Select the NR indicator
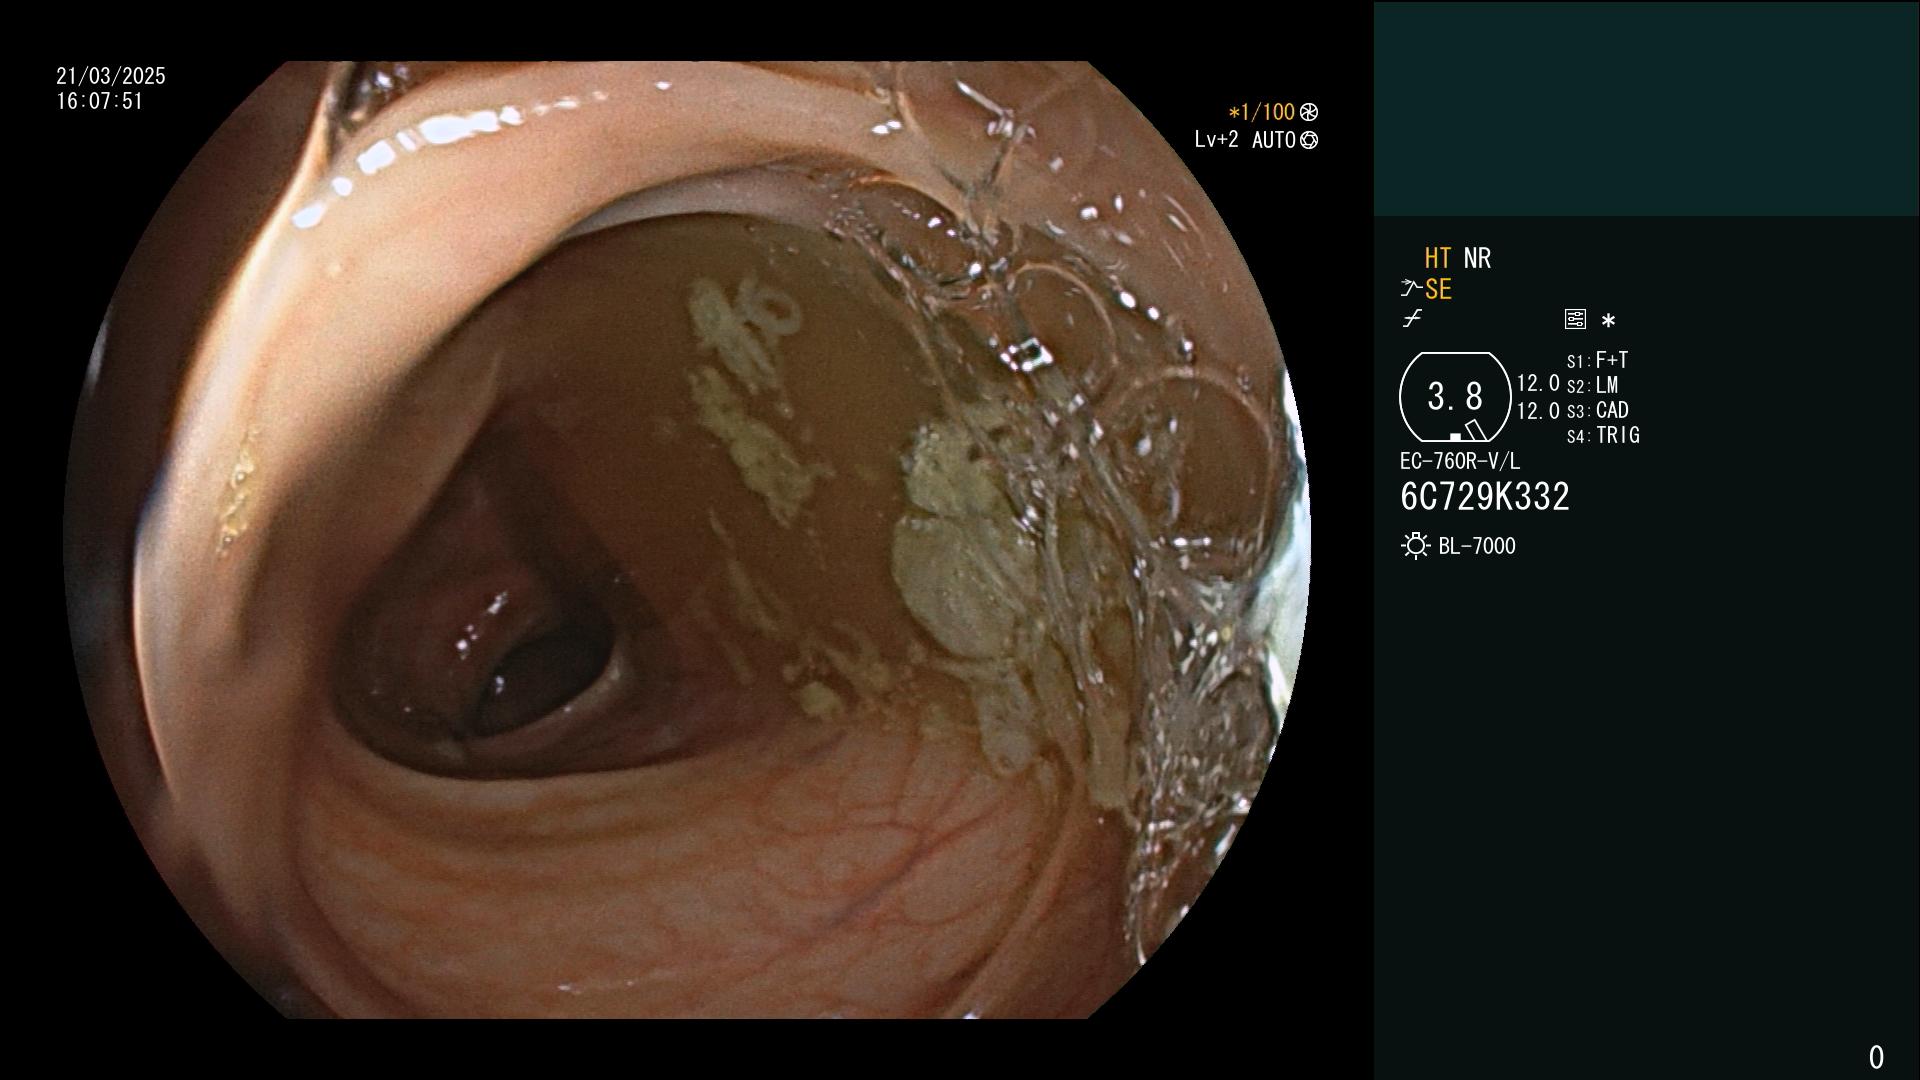This screenshot has height=1080, width=1920. coord(1477,258)
